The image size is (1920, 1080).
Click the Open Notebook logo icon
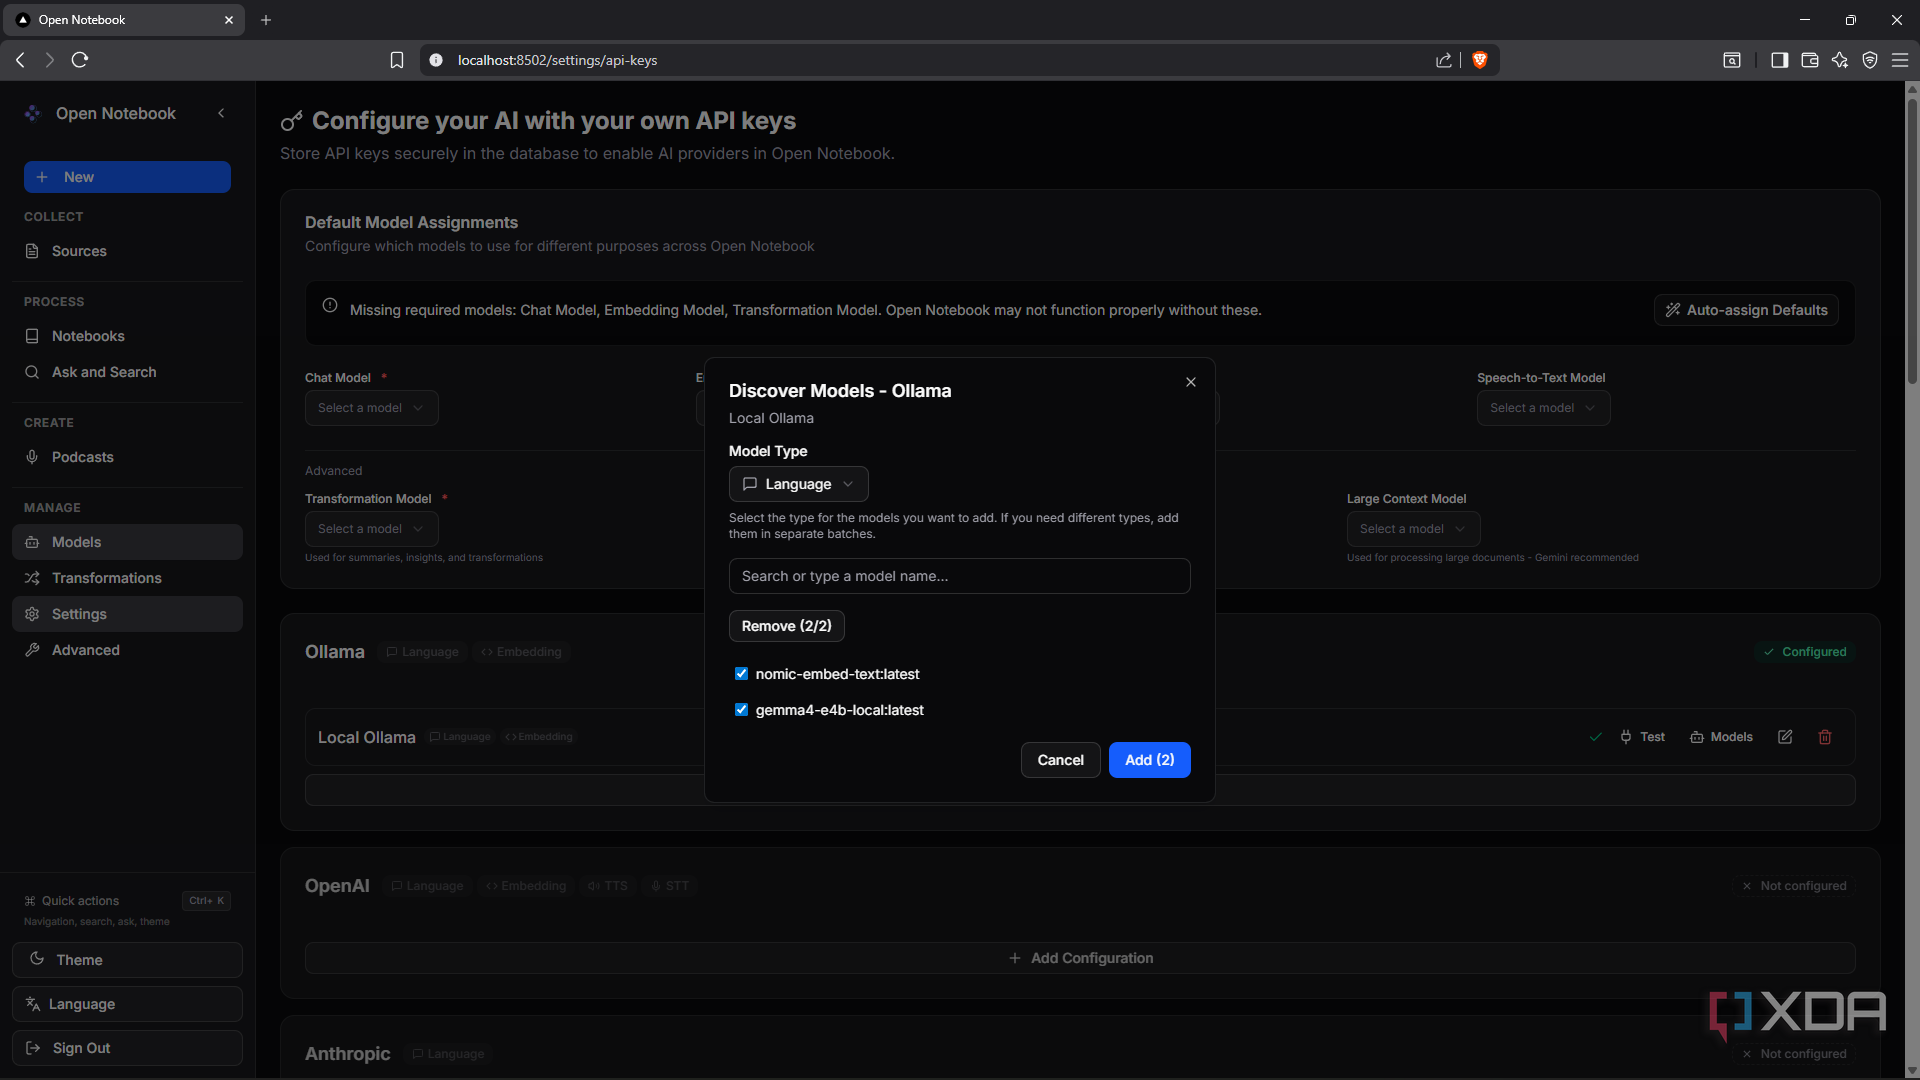[x=33, y=113]
